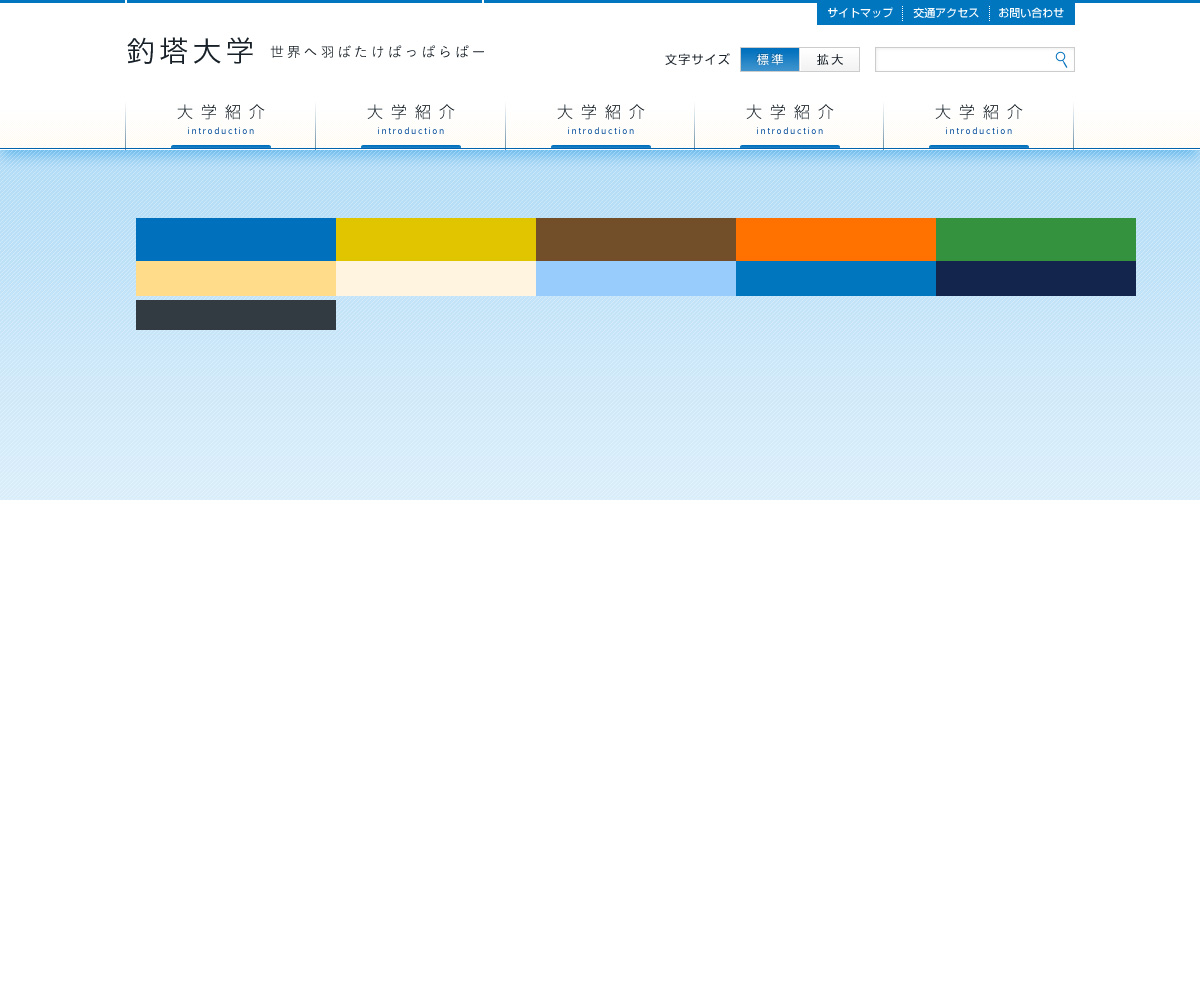
Task: Select the pale cream color swatch
Action: click(436, 279)
